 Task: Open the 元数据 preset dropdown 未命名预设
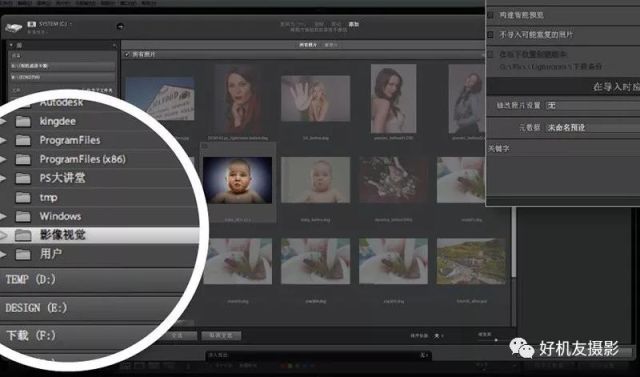(x=593, y=127)
